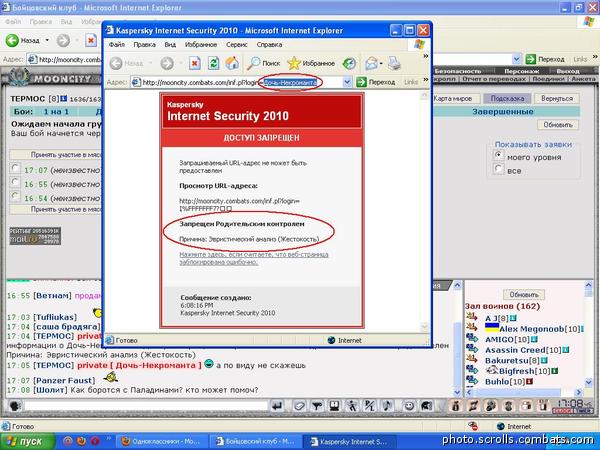Click the Вернуться button
This screenshot has height=450, width=600.
coord(557,98)
